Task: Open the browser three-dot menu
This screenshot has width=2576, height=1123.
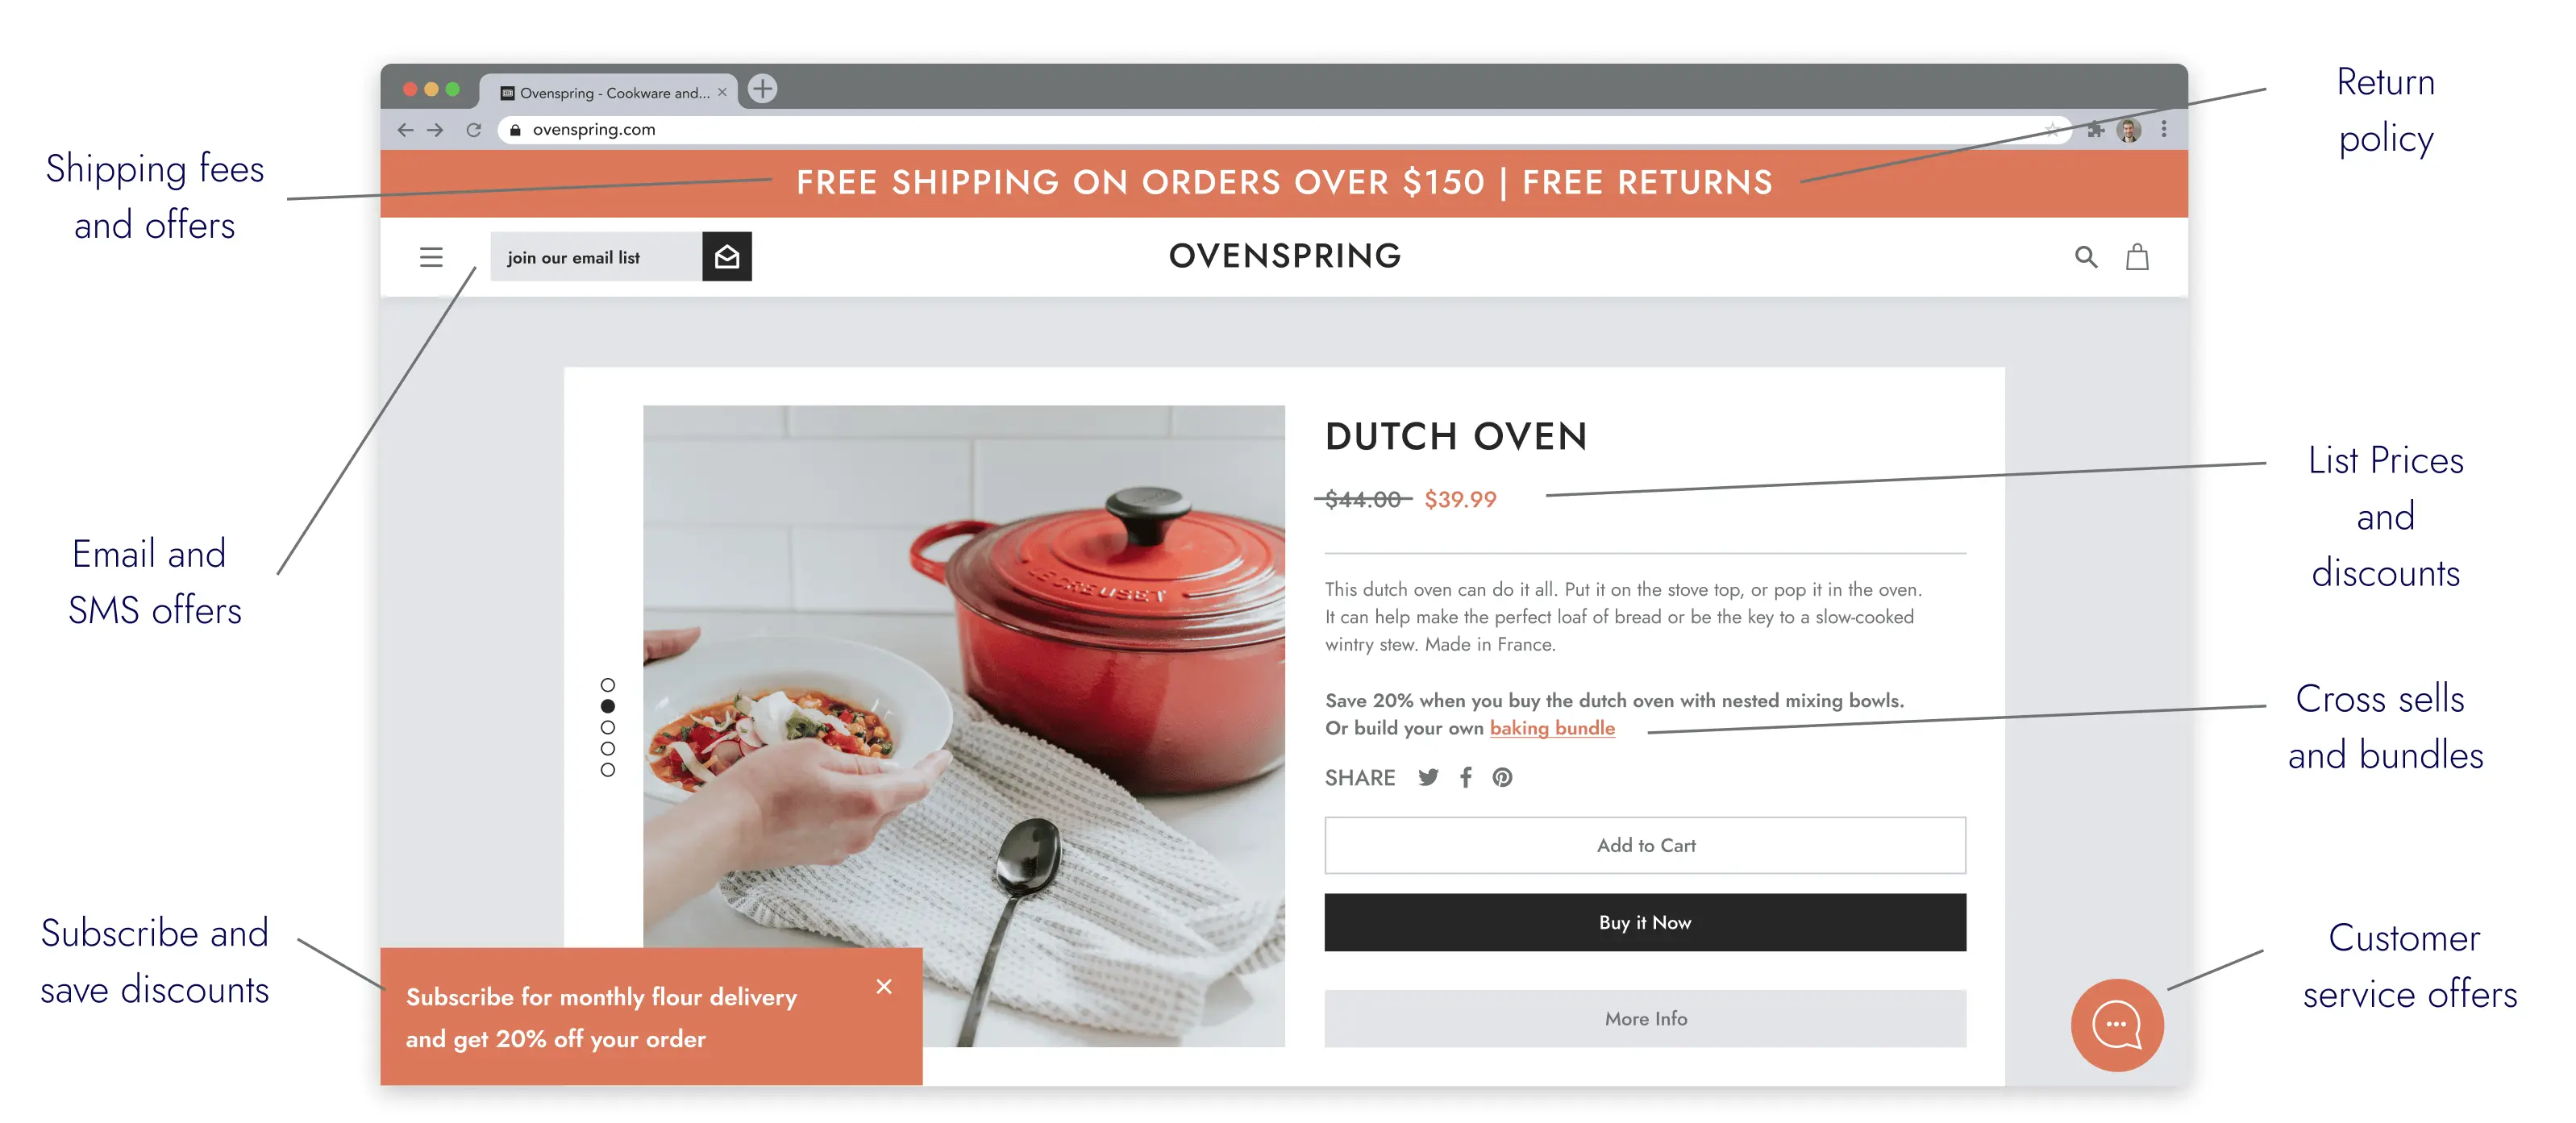Action: pyautogui.click(x=2164, y=129)
